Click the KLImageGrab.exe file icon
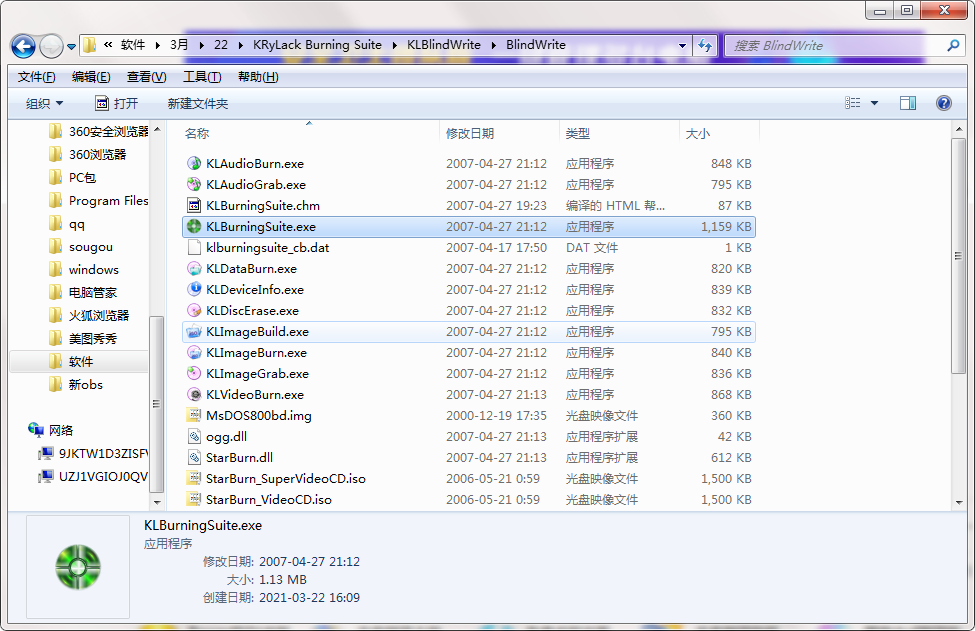Image resolution: width=975 pixels, height=631 pixels. coord(194,374)
